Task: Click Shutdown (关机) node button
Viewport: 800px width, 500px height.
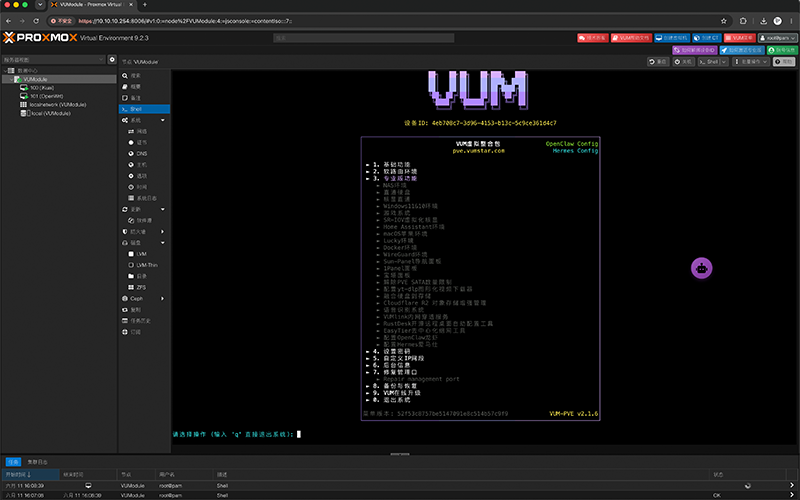Action: pyautogui.click(x=683, y=62)
